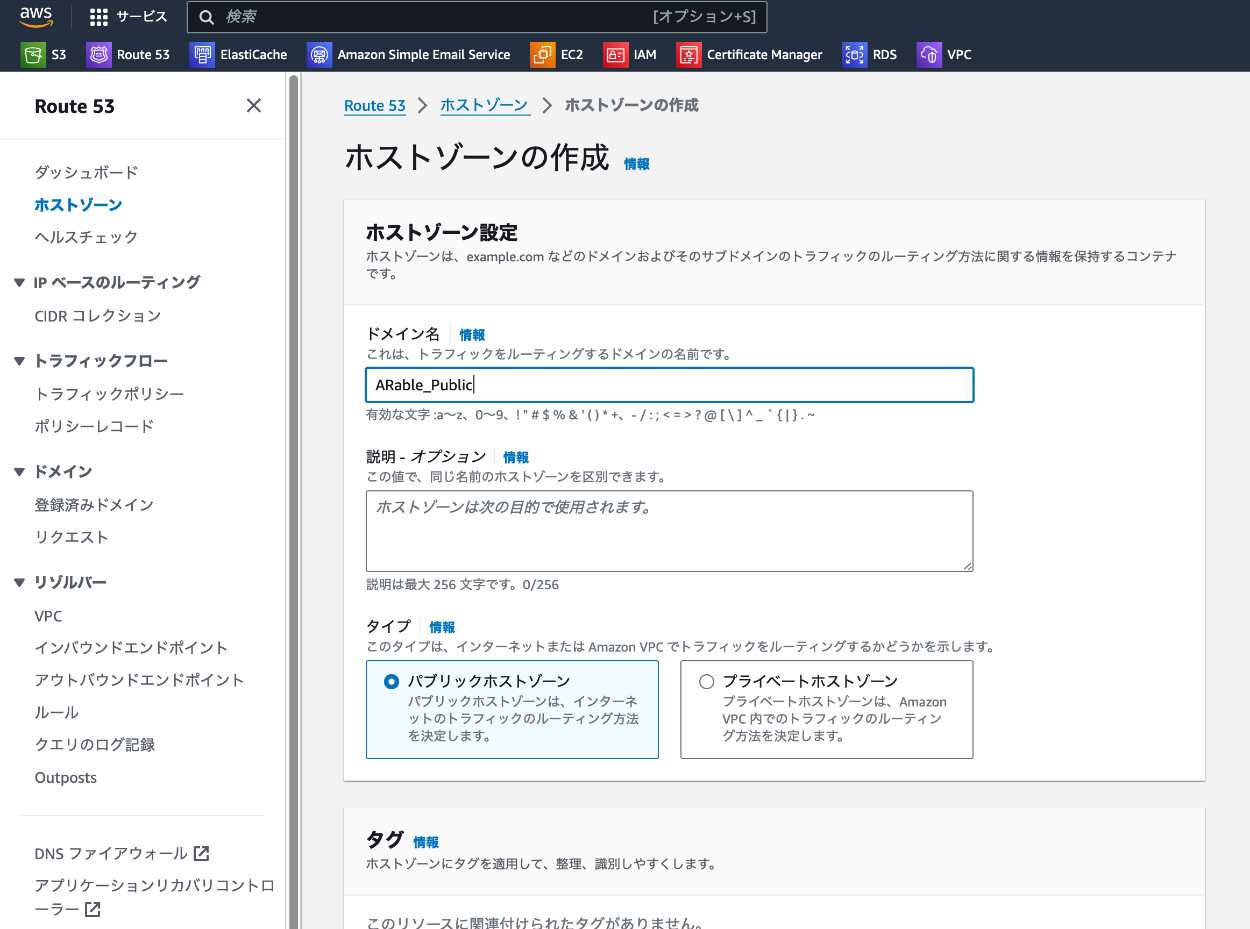Open the VPC shortcut icon in favorites
This screenshot has width=1250, height=929.
point(929,55)
